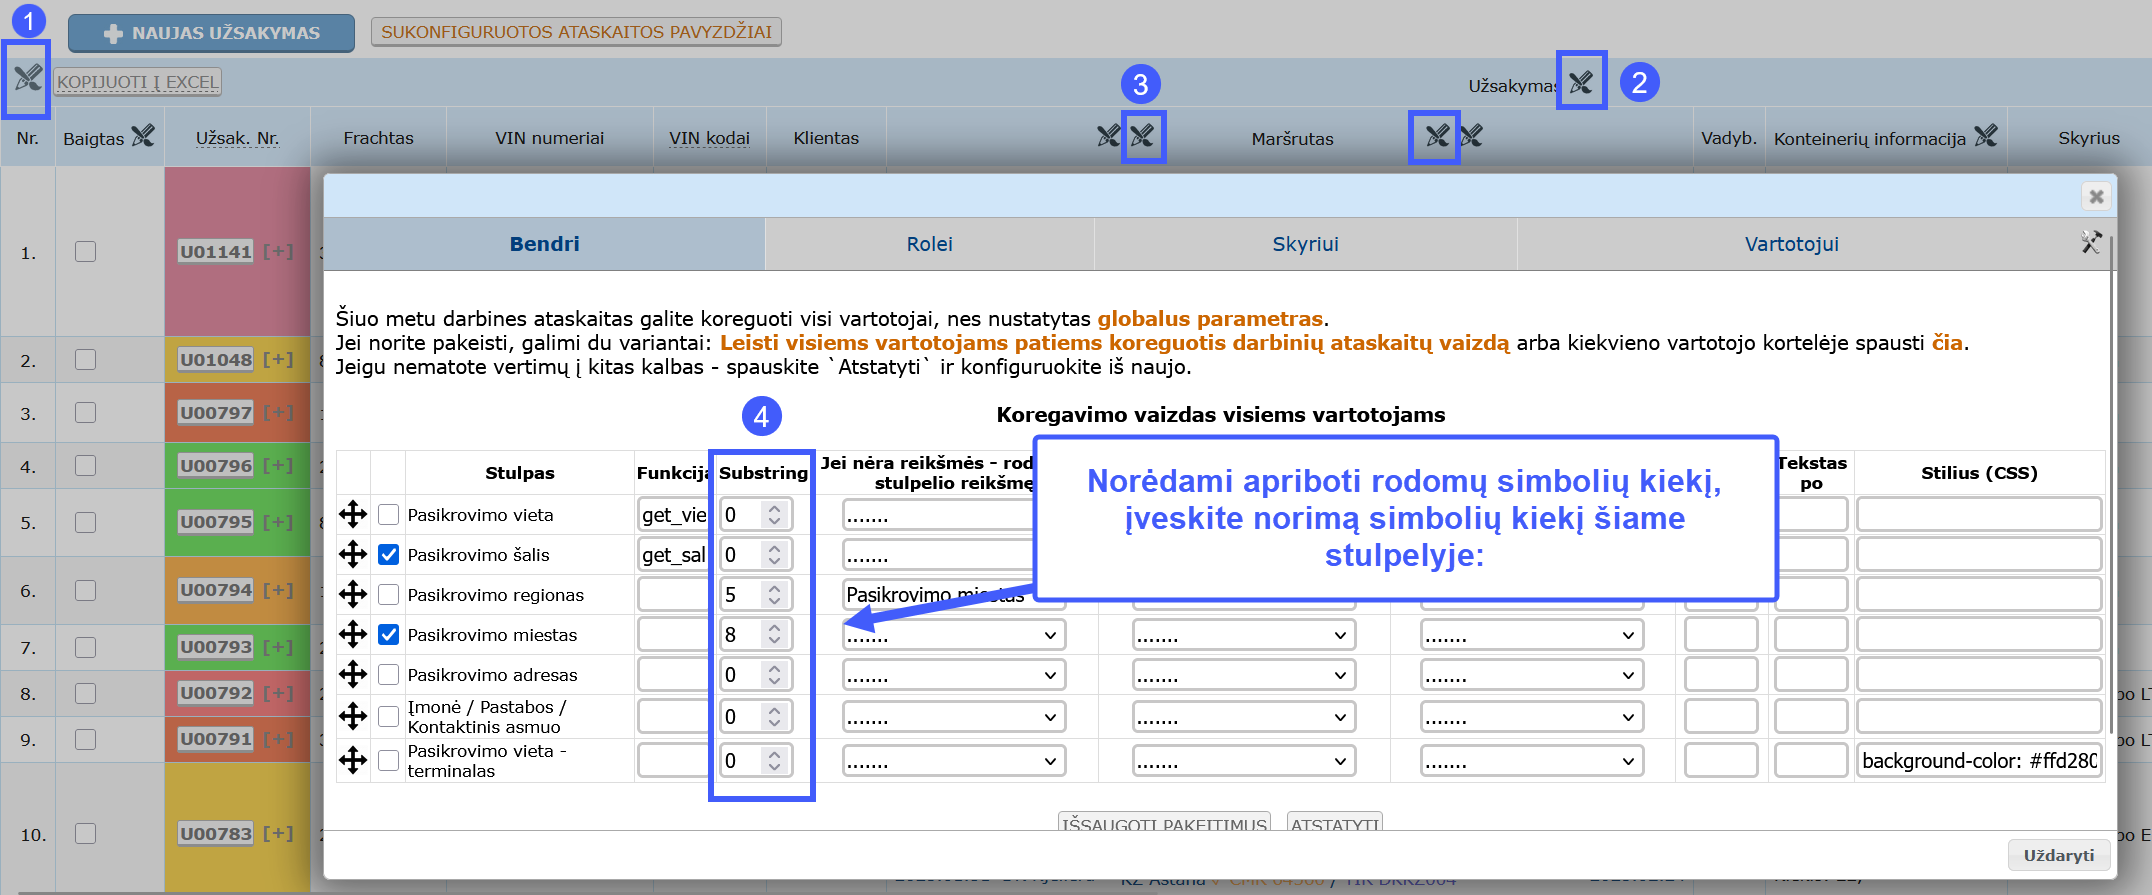Click Substring field for Pasikrovimo regionas
Viewport: 2152px width, 895px height.
(755, 595)
